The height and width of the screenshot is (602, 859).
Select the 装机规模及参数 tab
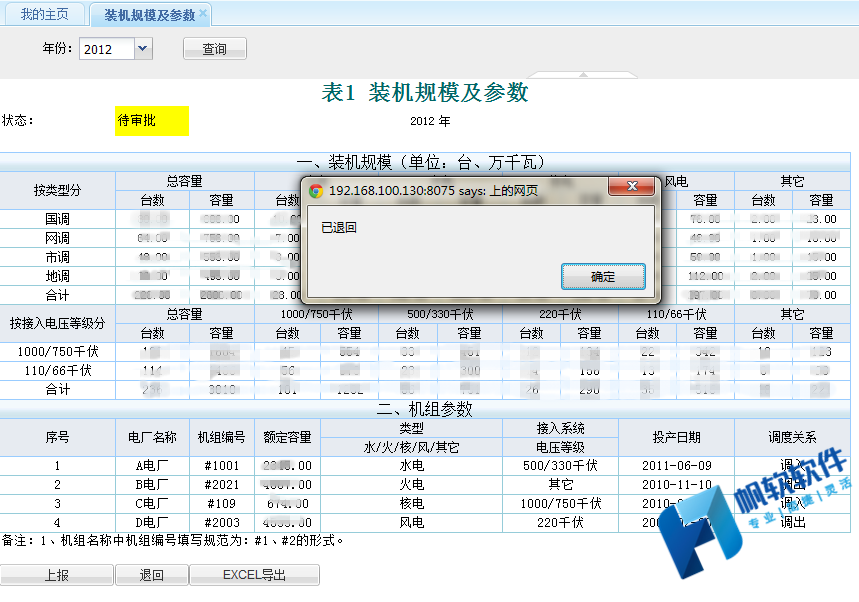click(149, 15)
